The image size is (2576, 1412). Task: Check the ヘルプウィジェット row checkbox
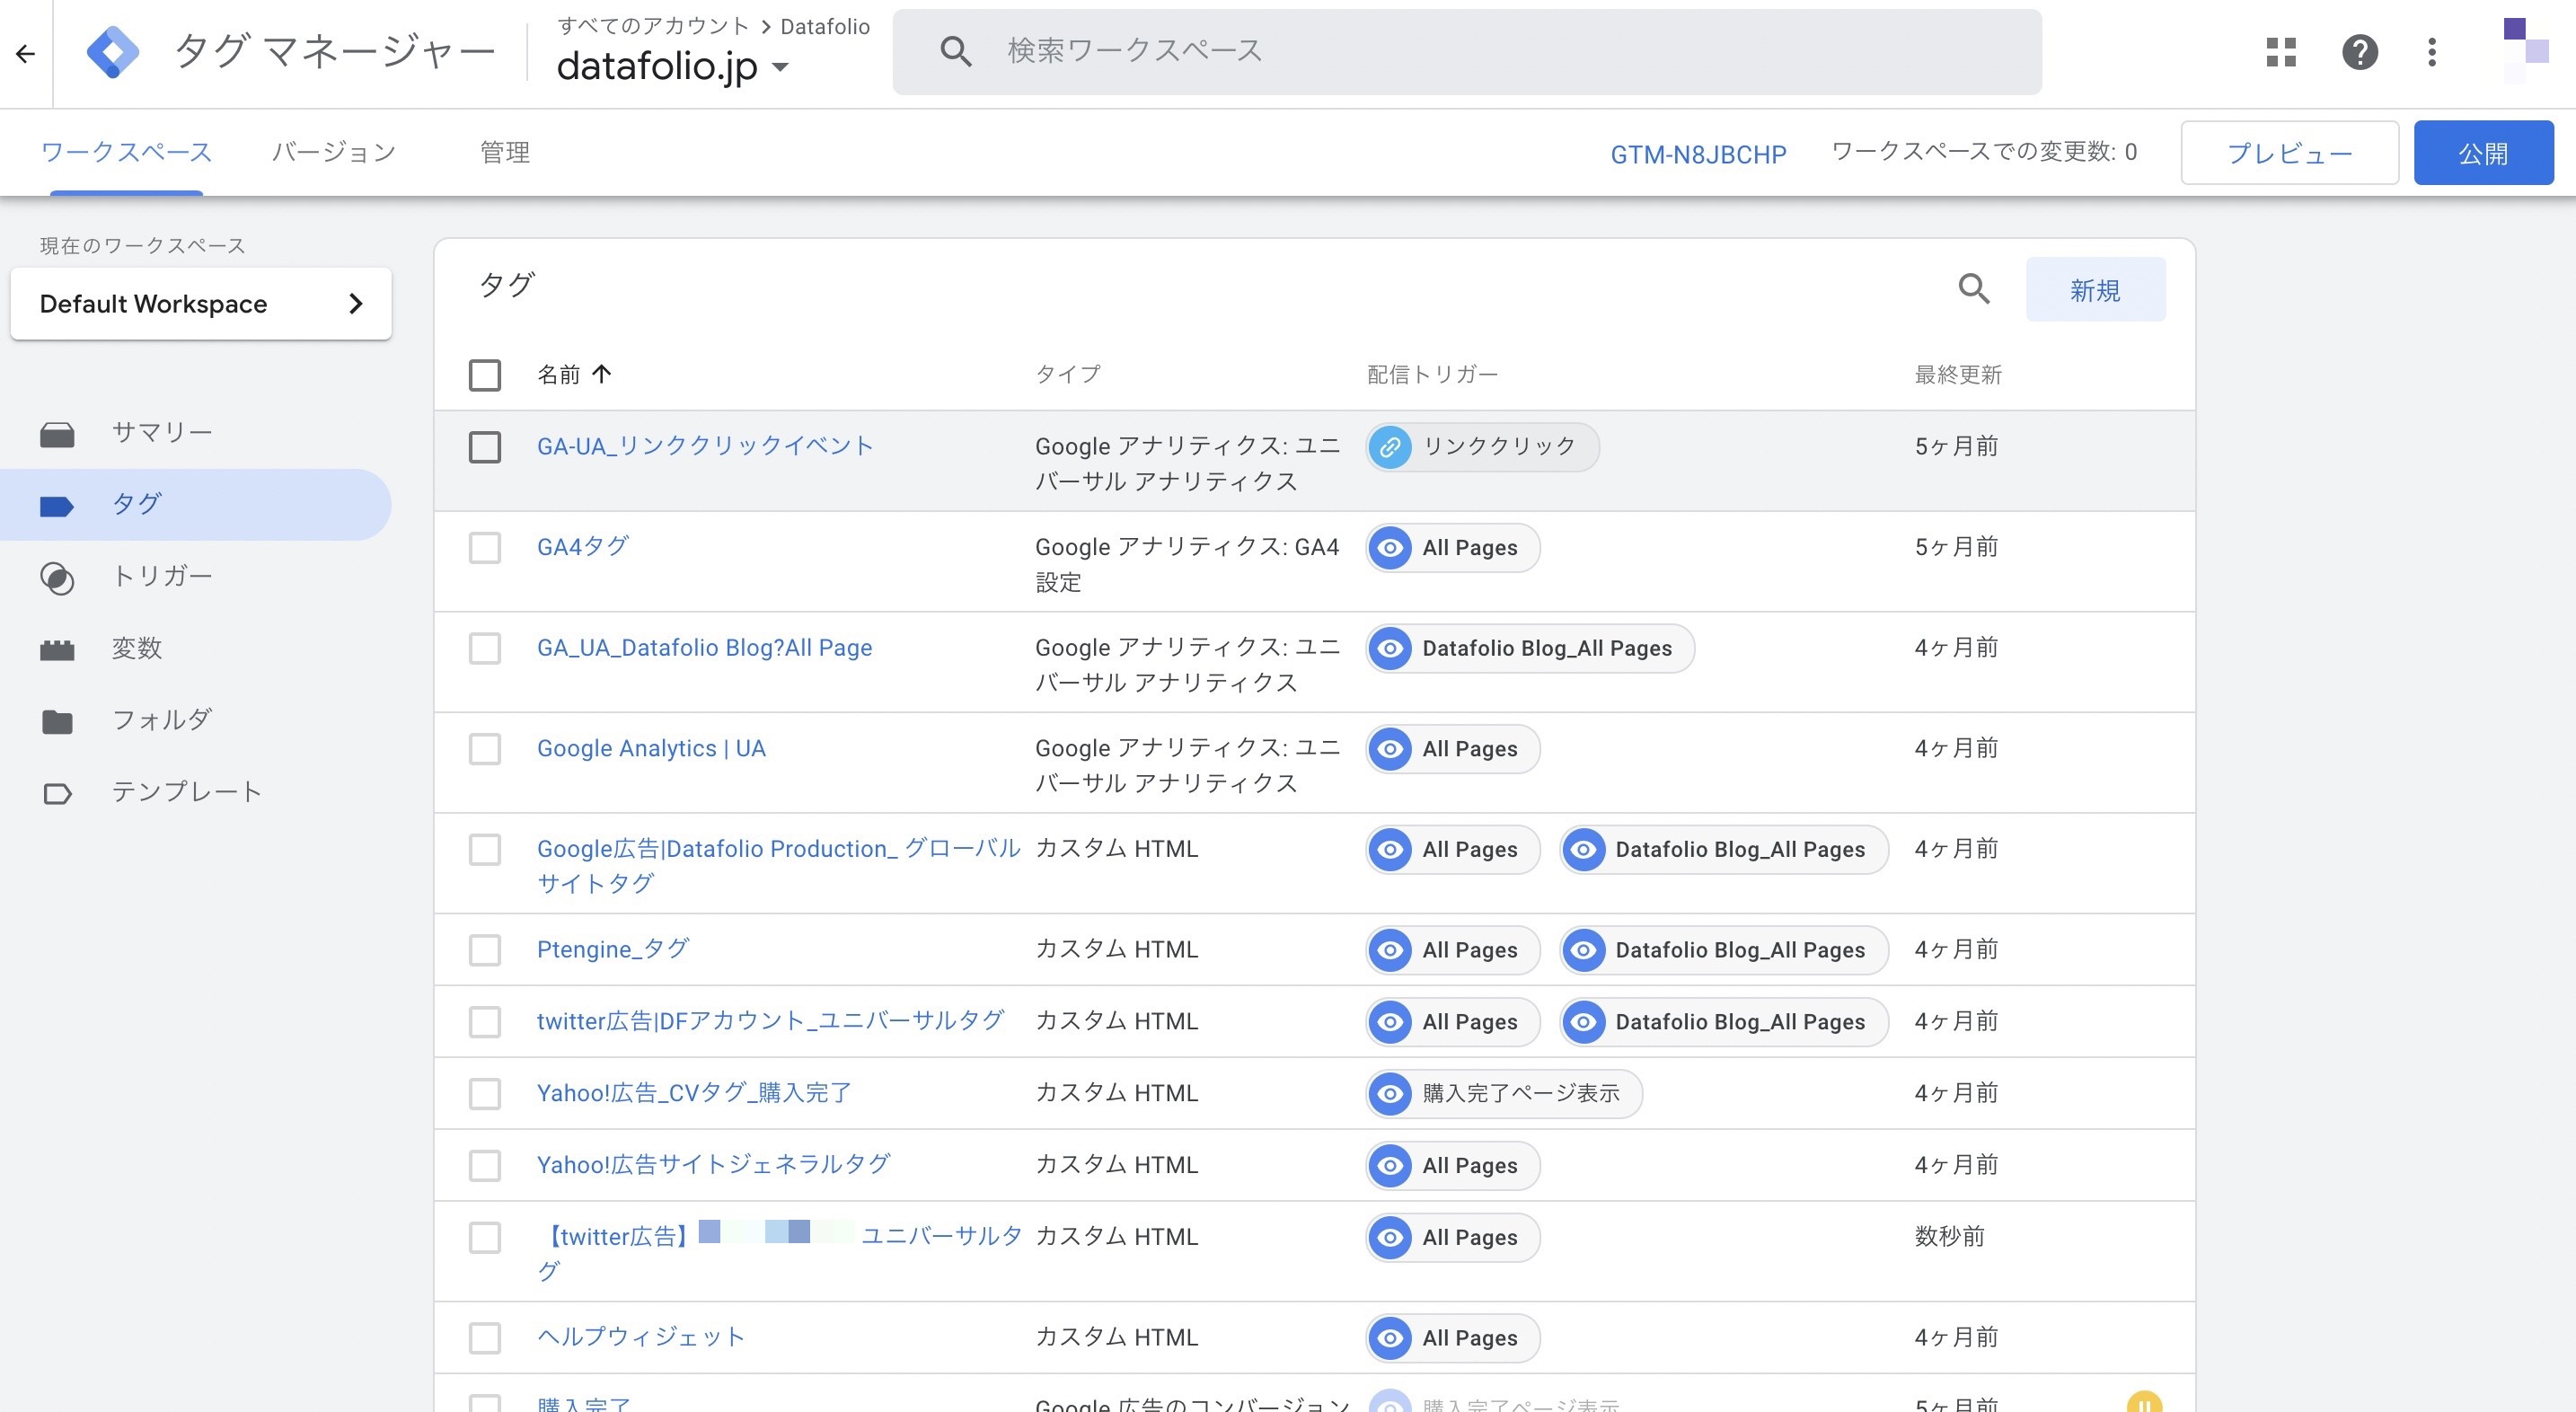point(485,1338)
